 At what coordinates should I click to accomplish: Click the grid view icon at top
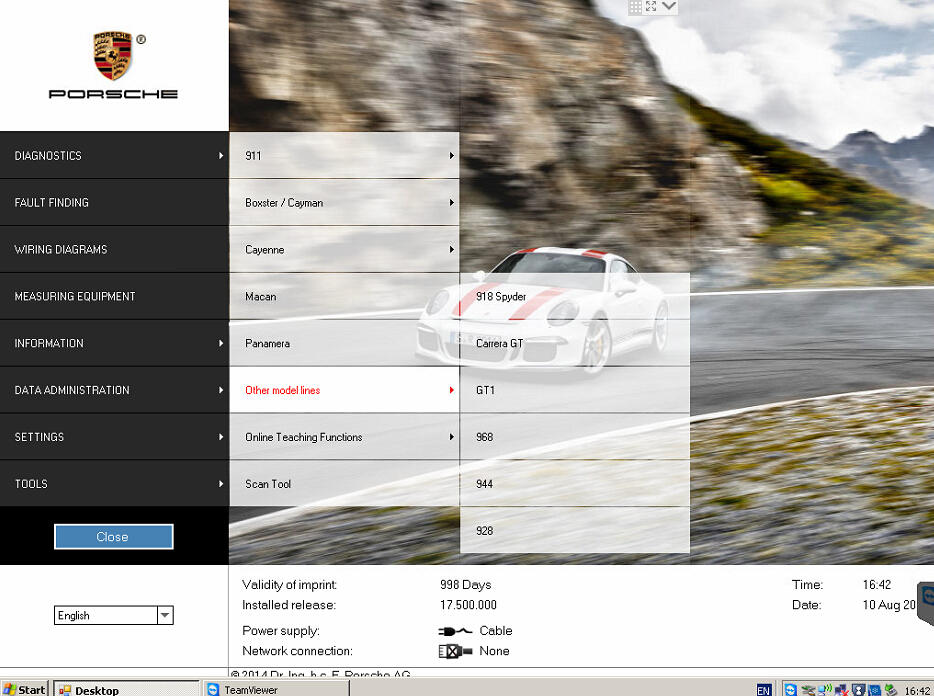click(635, 6)
